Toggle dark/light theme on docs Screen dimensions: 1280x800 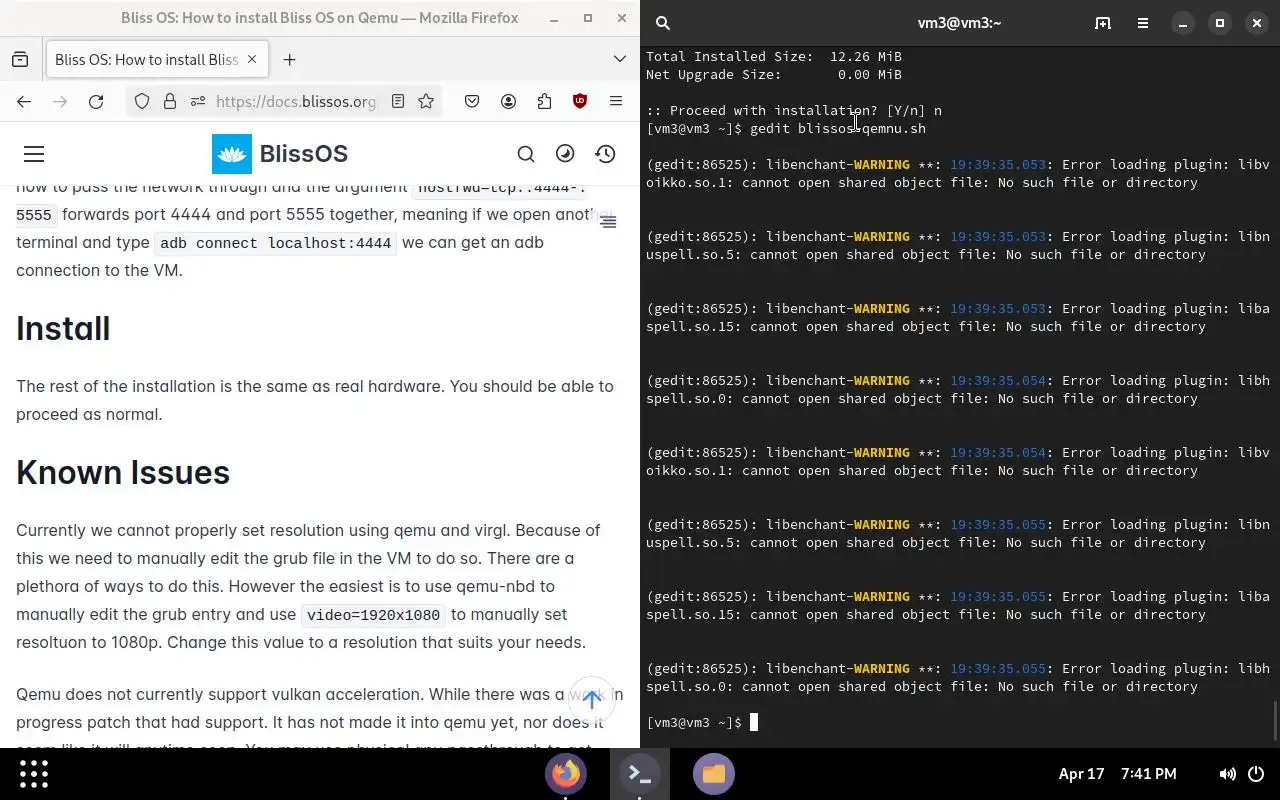pos(565,154)
